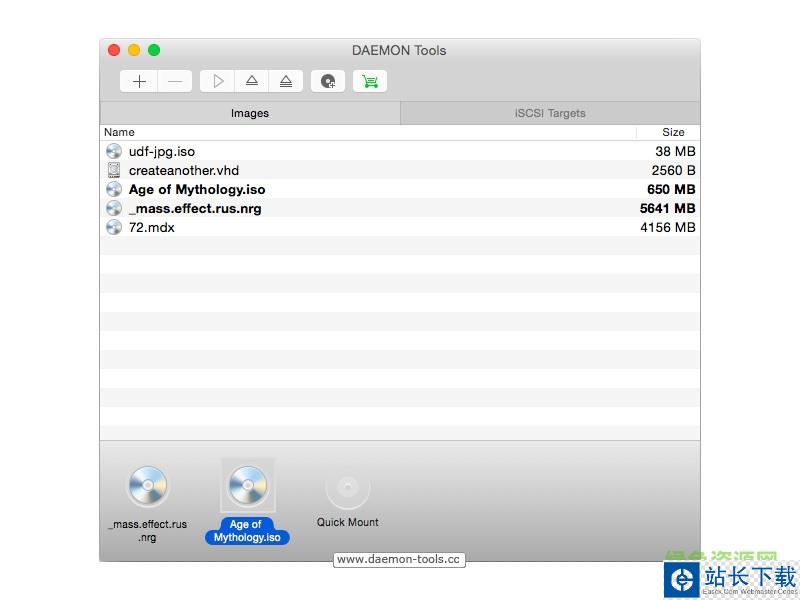Open the iSCSI Targets tab
The width and height of the screenshot is (800, 600).
pos(550,113)
